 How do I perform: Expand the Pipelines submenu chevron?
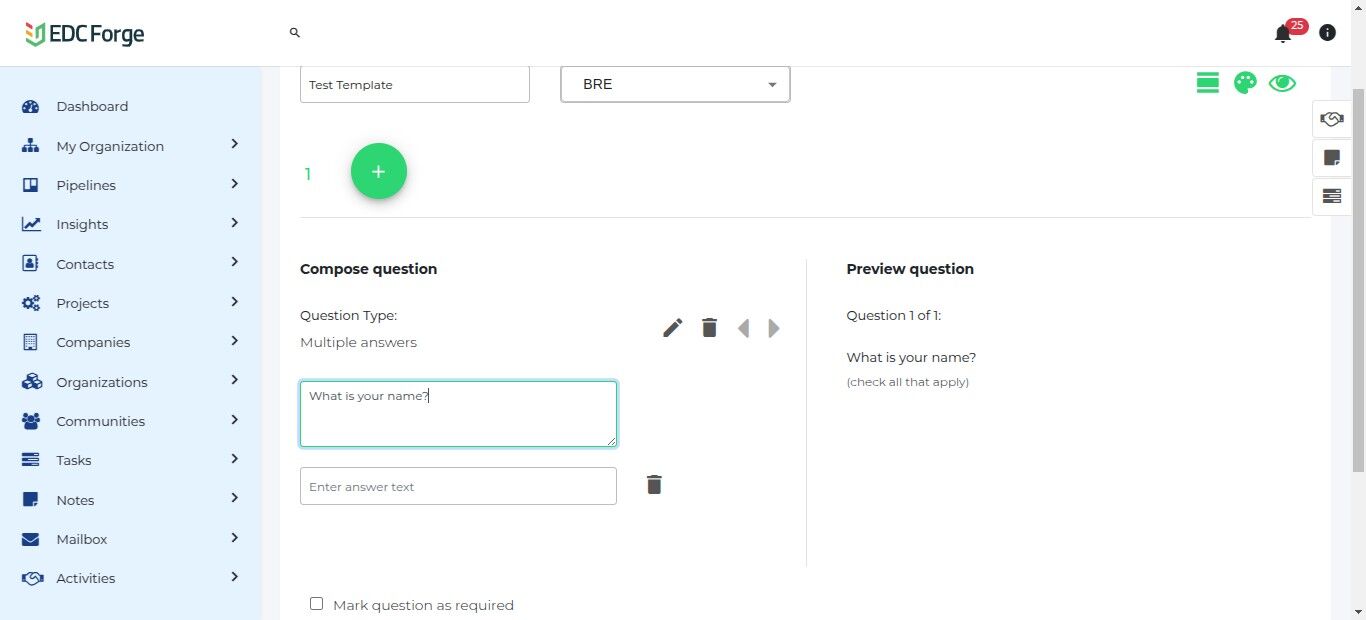(234, 184)
